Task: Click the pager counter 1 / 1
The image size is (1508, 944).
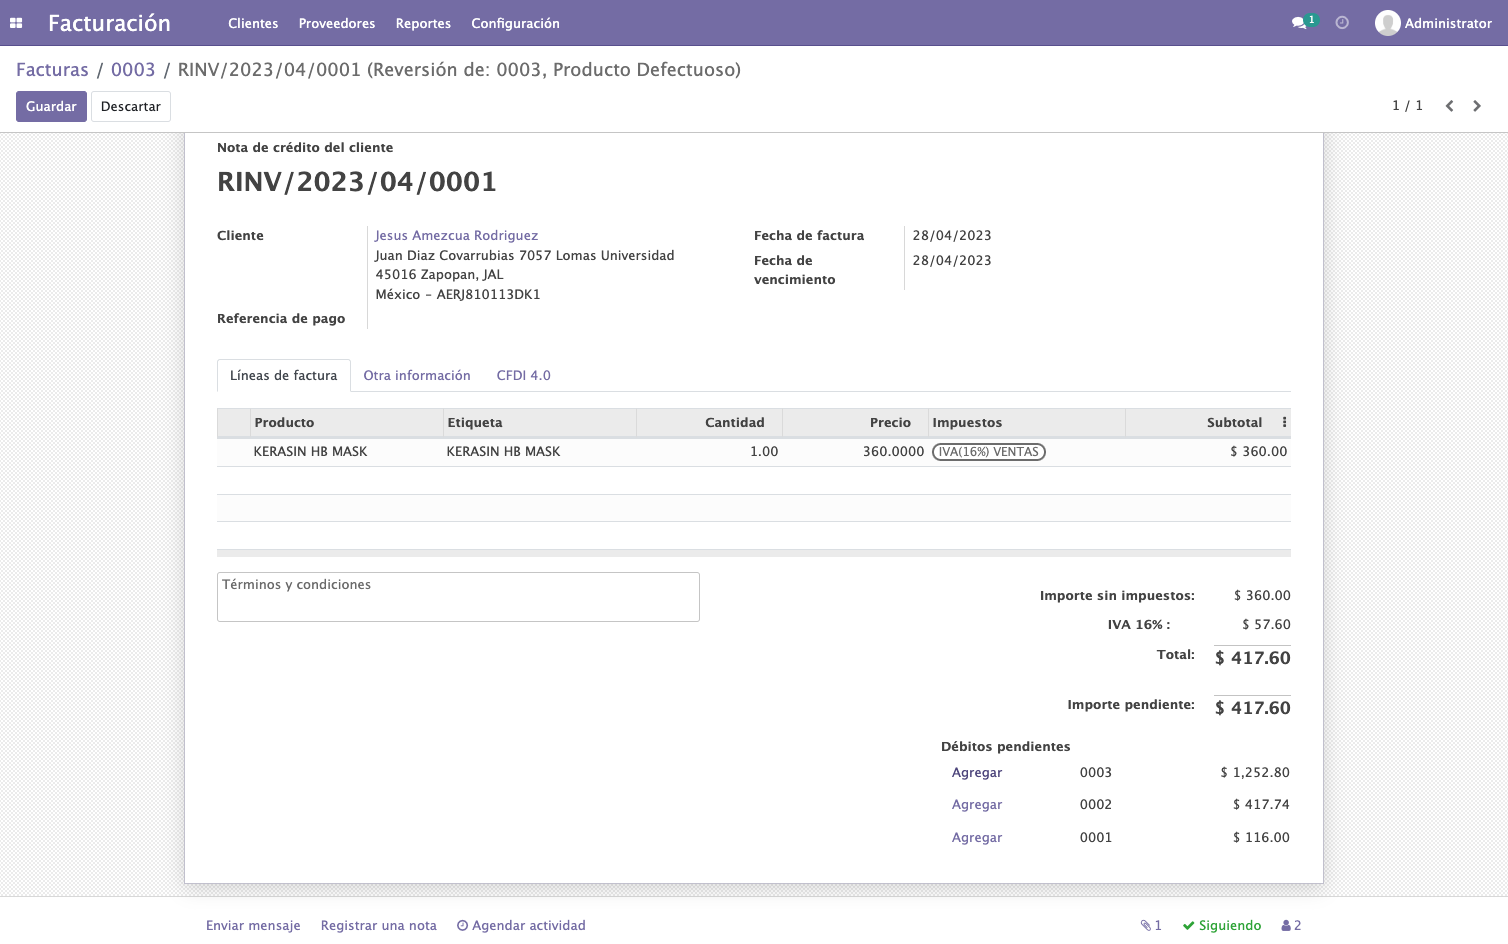Action: 1407,106
